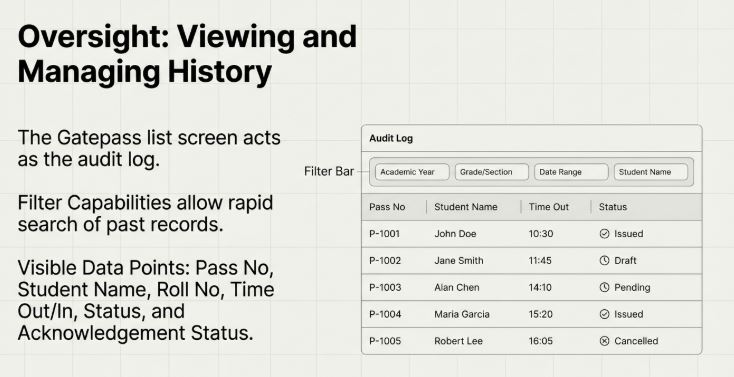Click the Pending status text
The image size is (734, 377).
(632, 288)
